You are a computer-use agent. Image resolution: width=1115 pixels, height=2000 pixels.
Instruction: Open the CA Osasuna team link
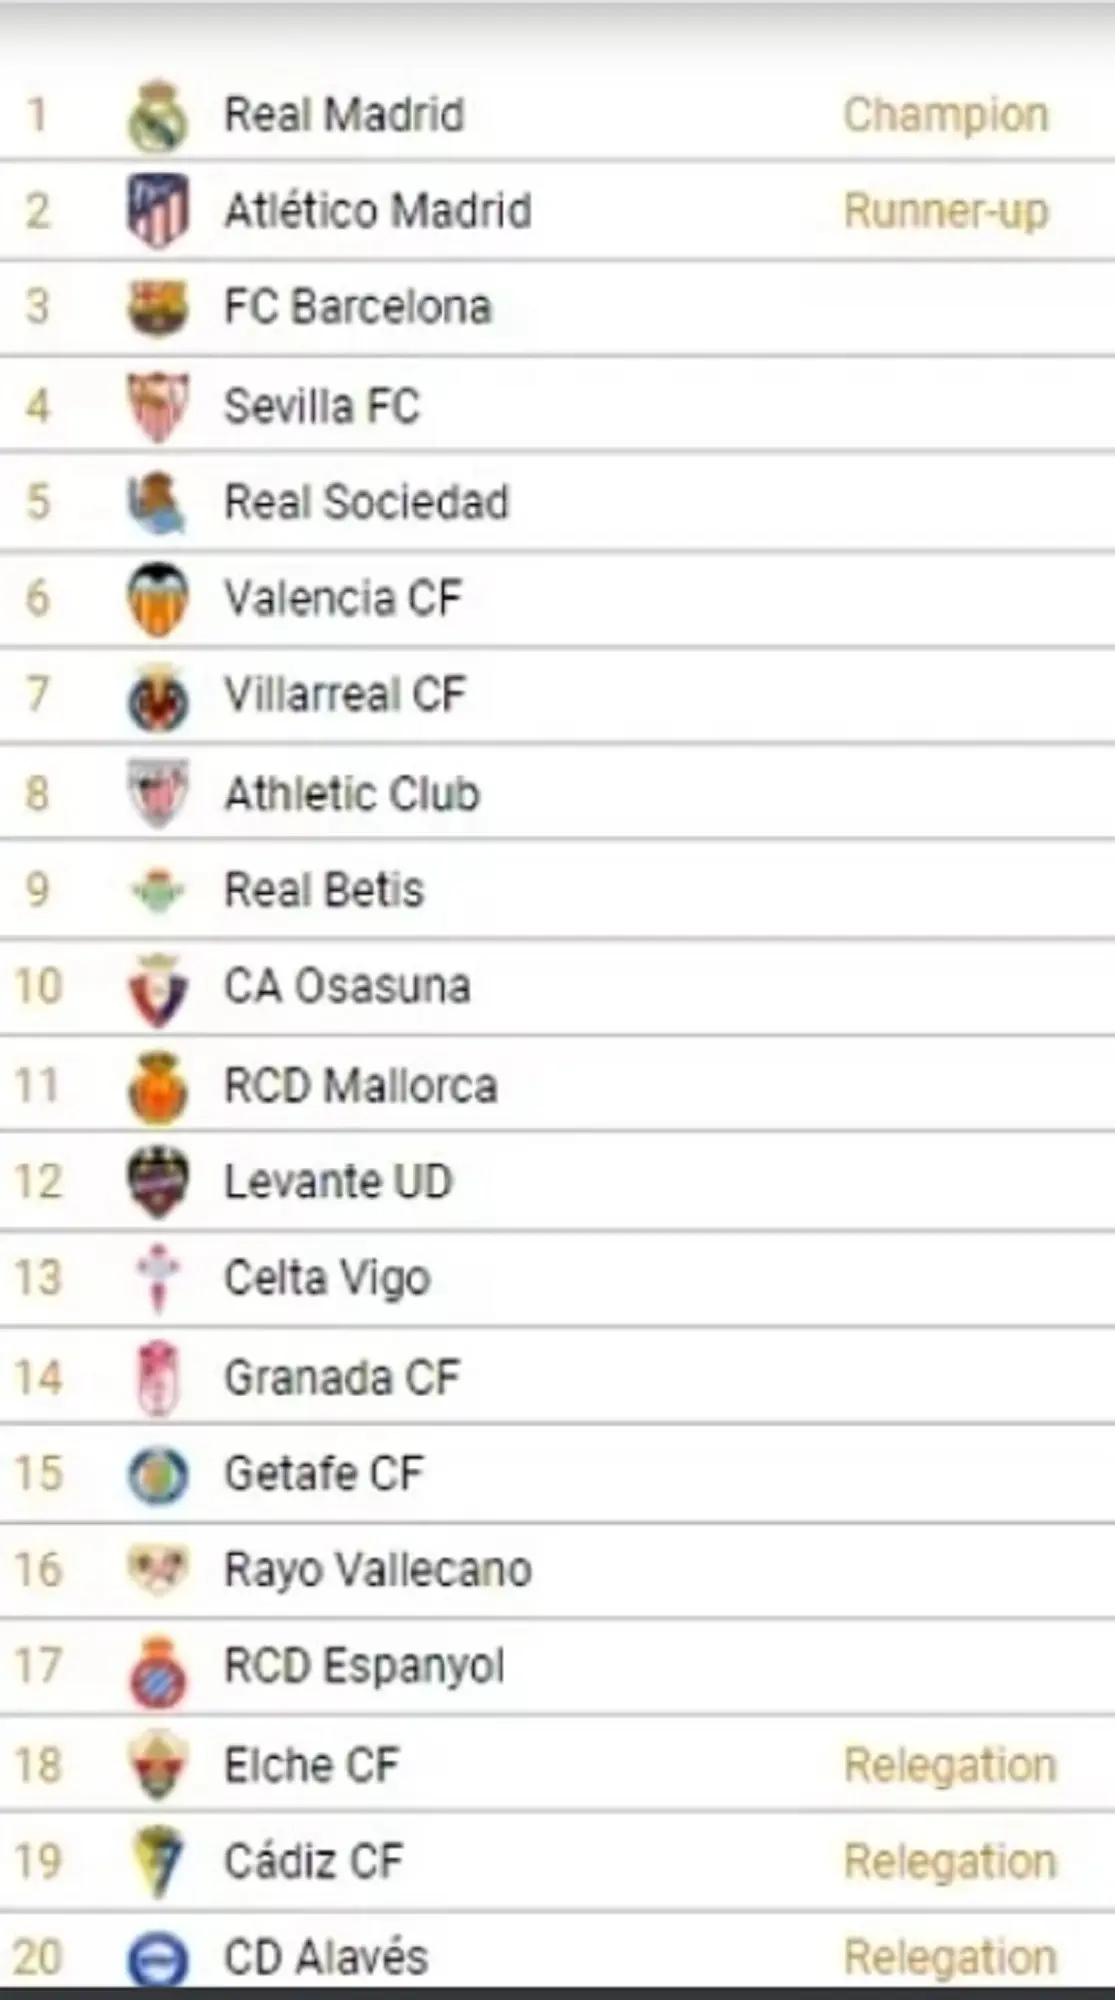click(x=347, y=986)
